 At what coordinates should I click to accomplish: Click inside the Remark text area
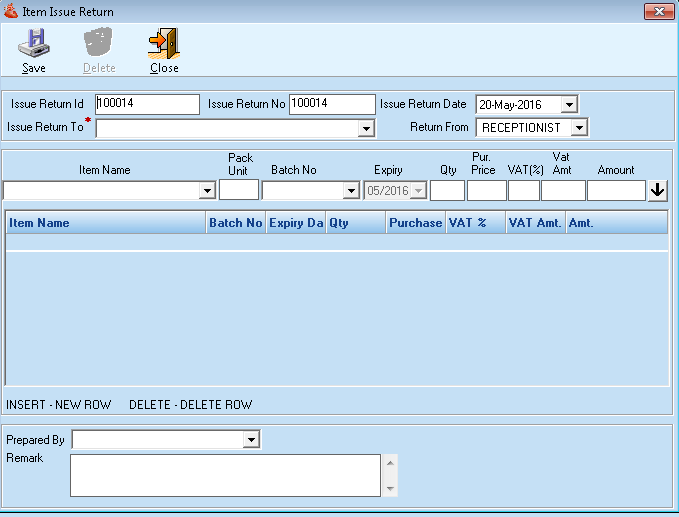pos(225,475)
